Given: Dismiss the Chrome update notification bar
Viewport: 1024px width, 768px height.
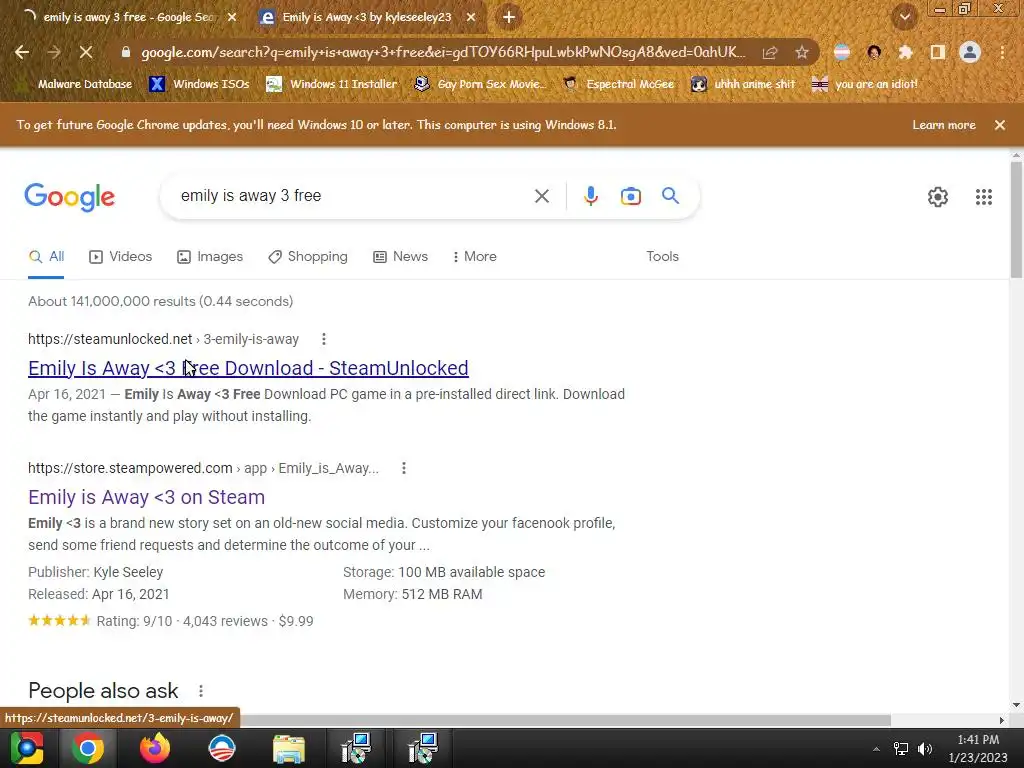Looking at the screenshot, I should [999, 125].
